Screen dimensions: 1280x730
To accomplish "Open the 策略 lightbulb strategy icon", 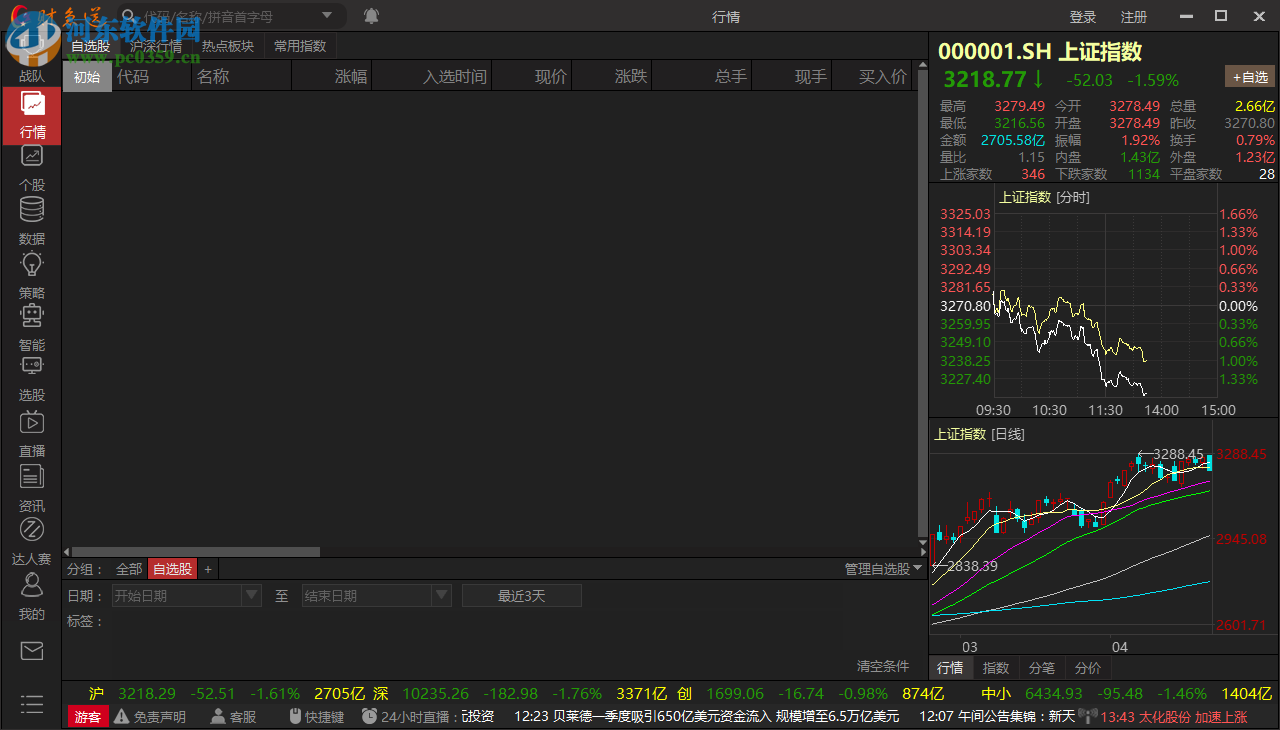I will [32, 264].
